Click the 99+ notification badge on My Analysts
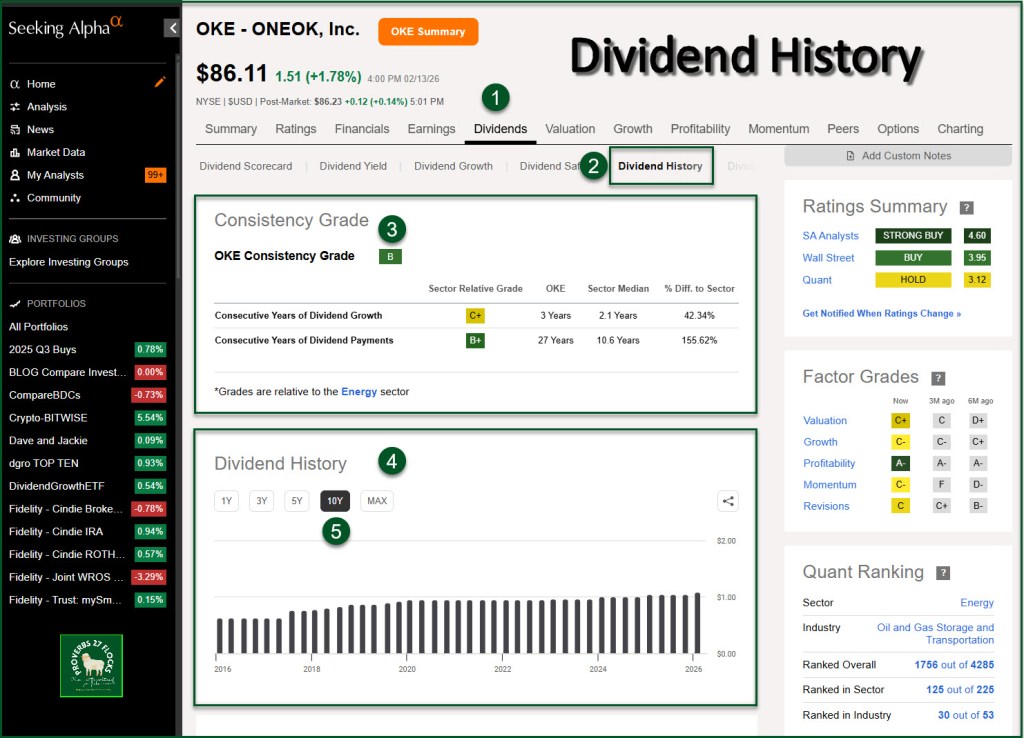Image resolution: width=1024 pixels, height=738 pixels. click(155, 175)
